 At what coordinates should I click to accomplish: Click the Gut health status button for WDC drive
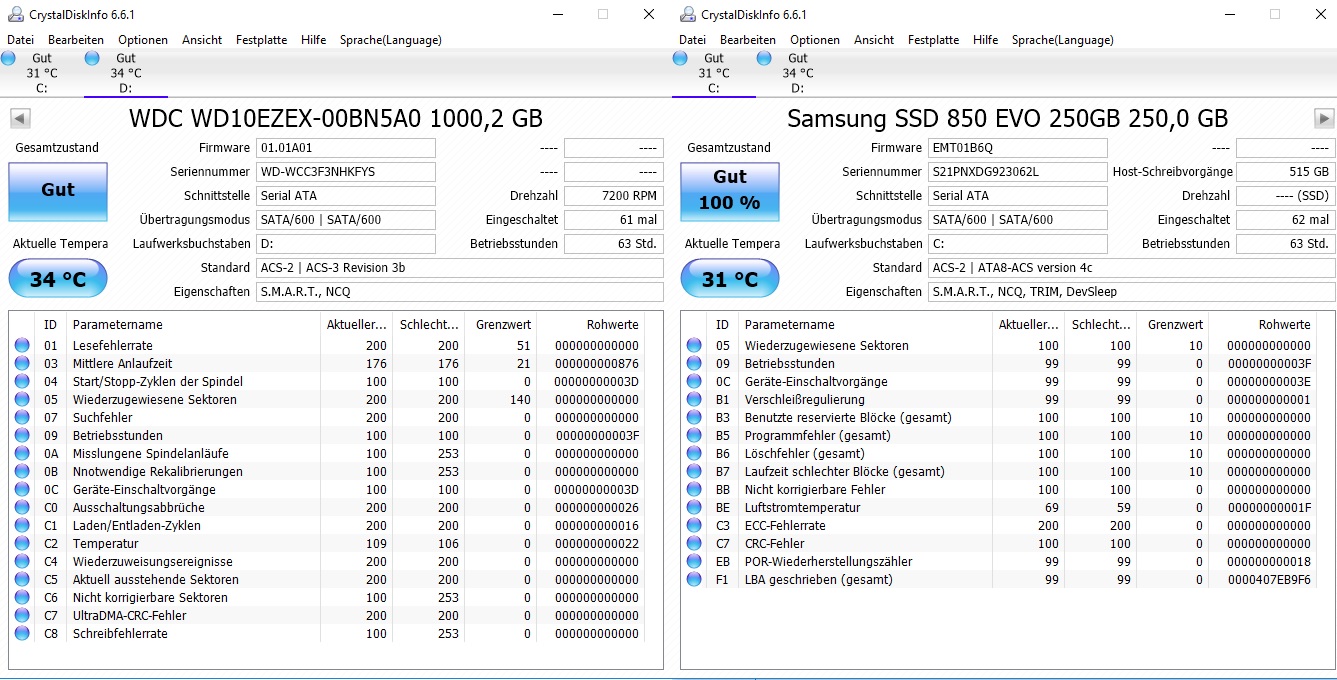coord(58,191)
